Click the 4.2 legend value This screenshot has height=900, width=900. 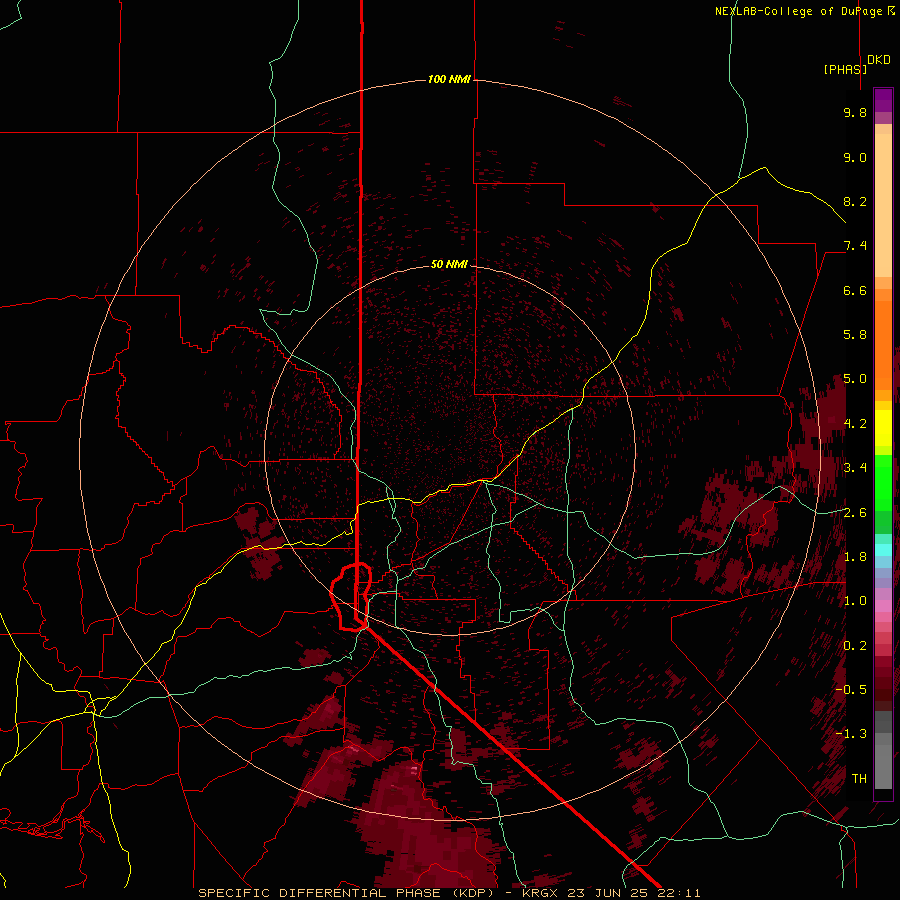(x=855, y=424)
